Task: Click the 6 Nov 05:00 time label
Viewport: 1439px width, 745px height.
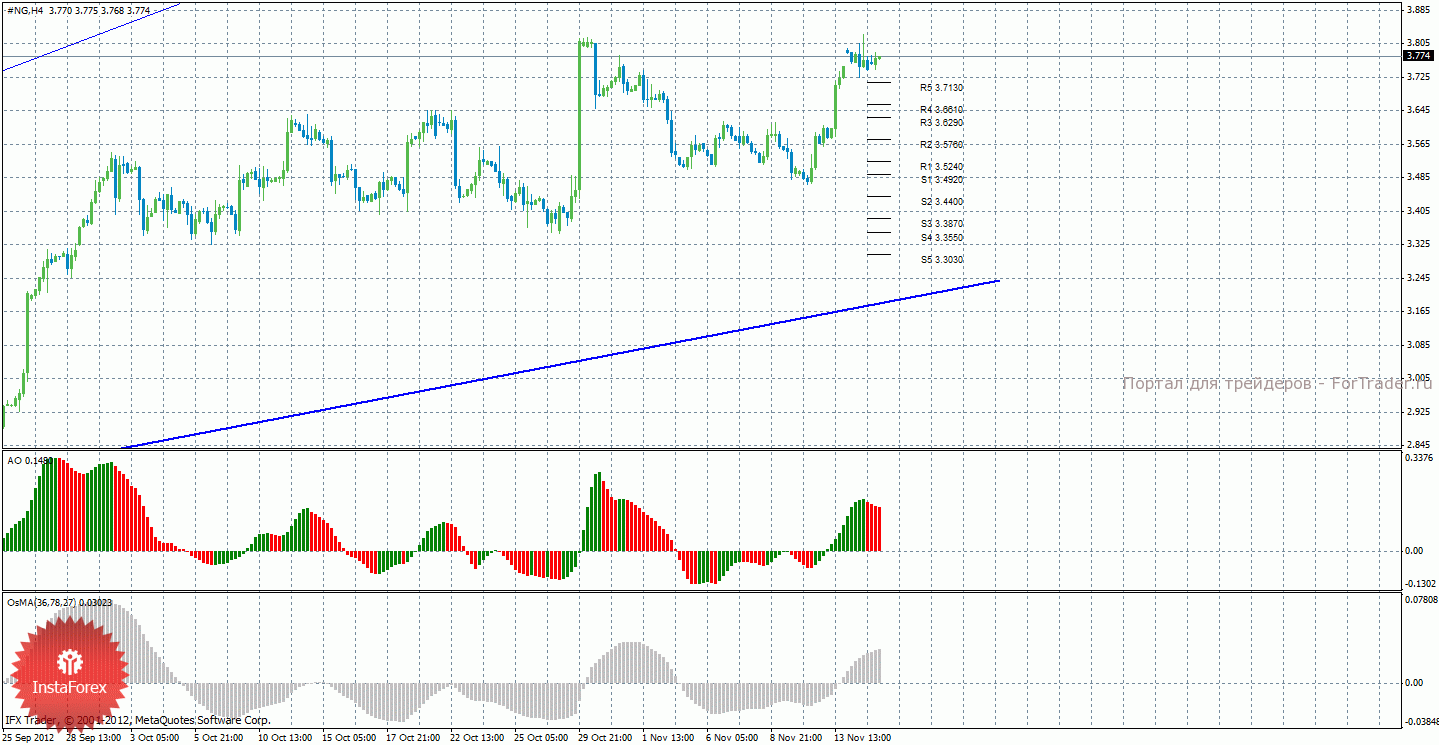Action: [x=734, y=737]
